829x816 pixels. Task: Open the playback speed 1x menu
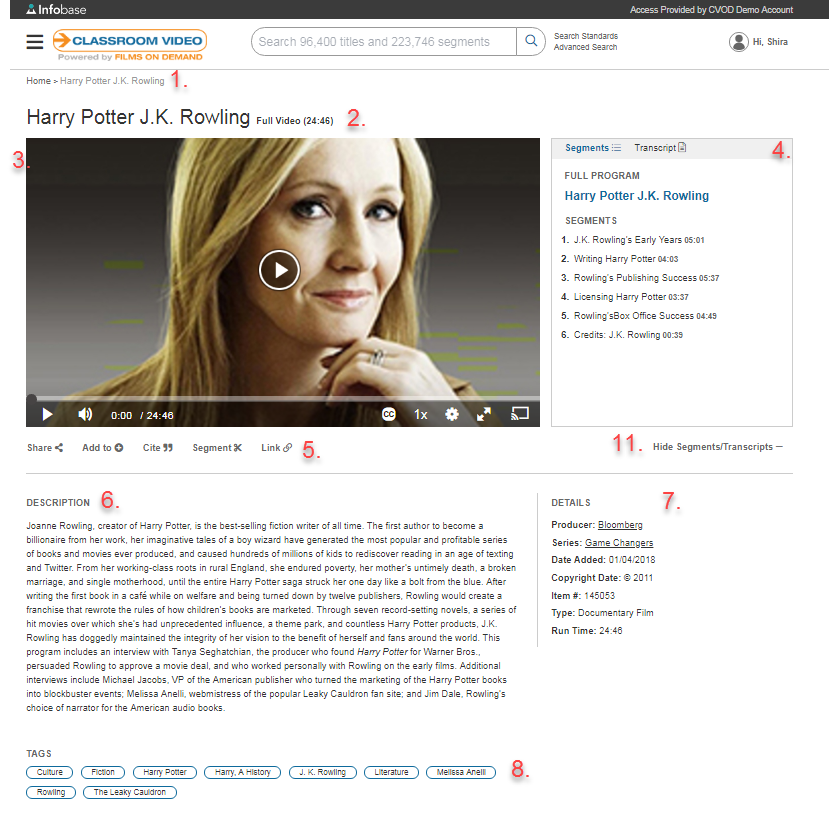(421, 414)
